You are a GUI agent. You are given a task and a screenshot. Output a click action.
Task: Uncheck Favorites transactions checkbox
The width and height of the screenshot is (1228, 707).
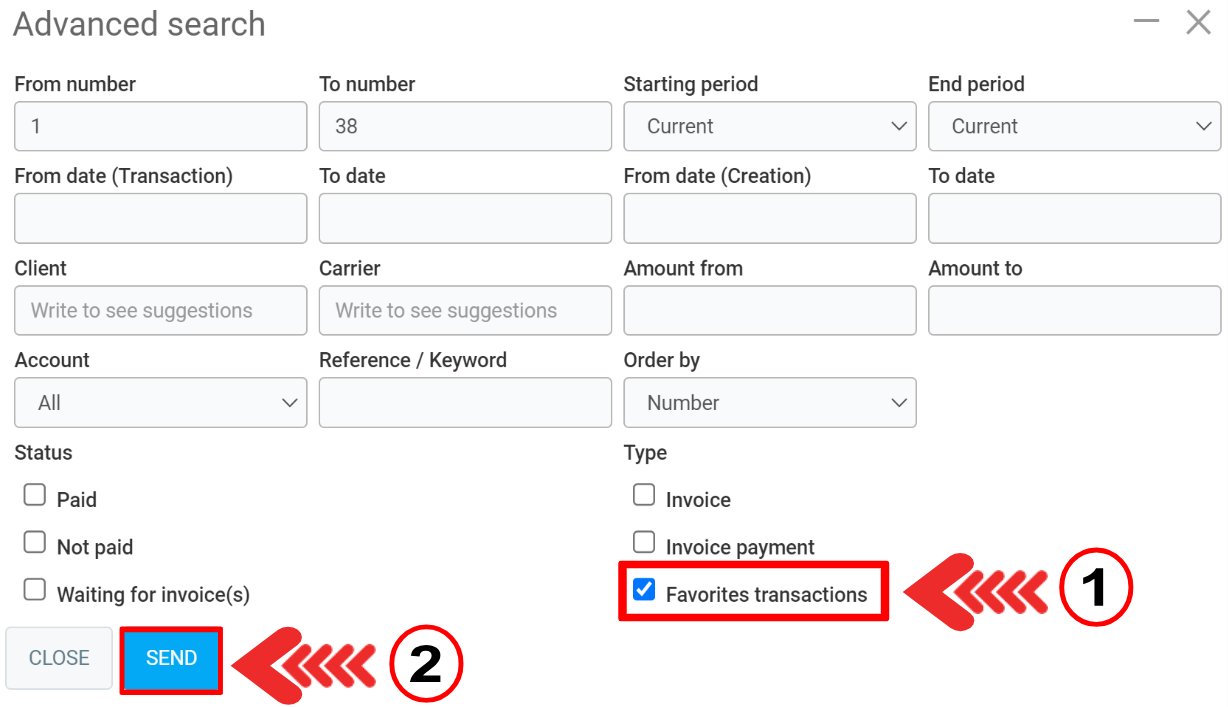[x=644, y=590]
